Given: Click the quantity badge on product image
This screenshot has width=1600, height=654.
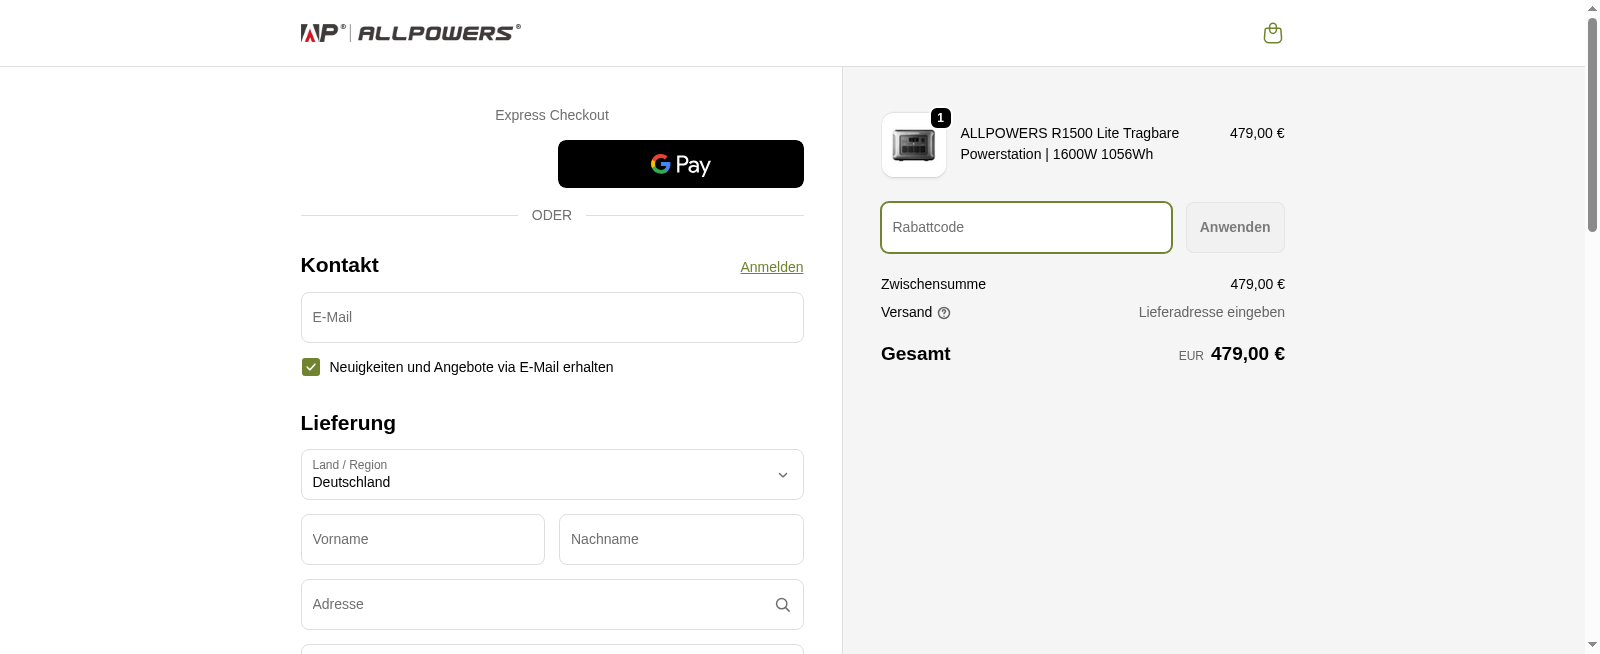Looking at the screenshot, I should click(941, 118).
